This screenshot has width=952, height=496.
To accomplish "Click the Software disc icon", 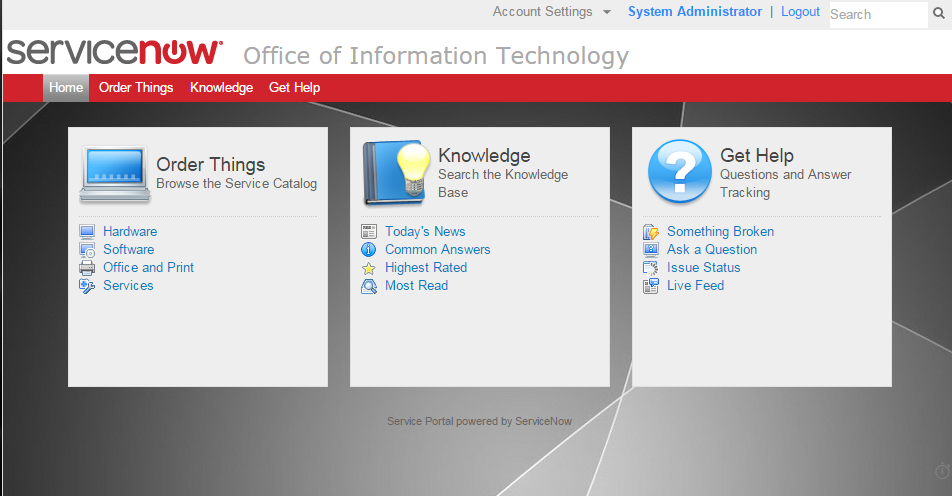I will tap(87, 250).
